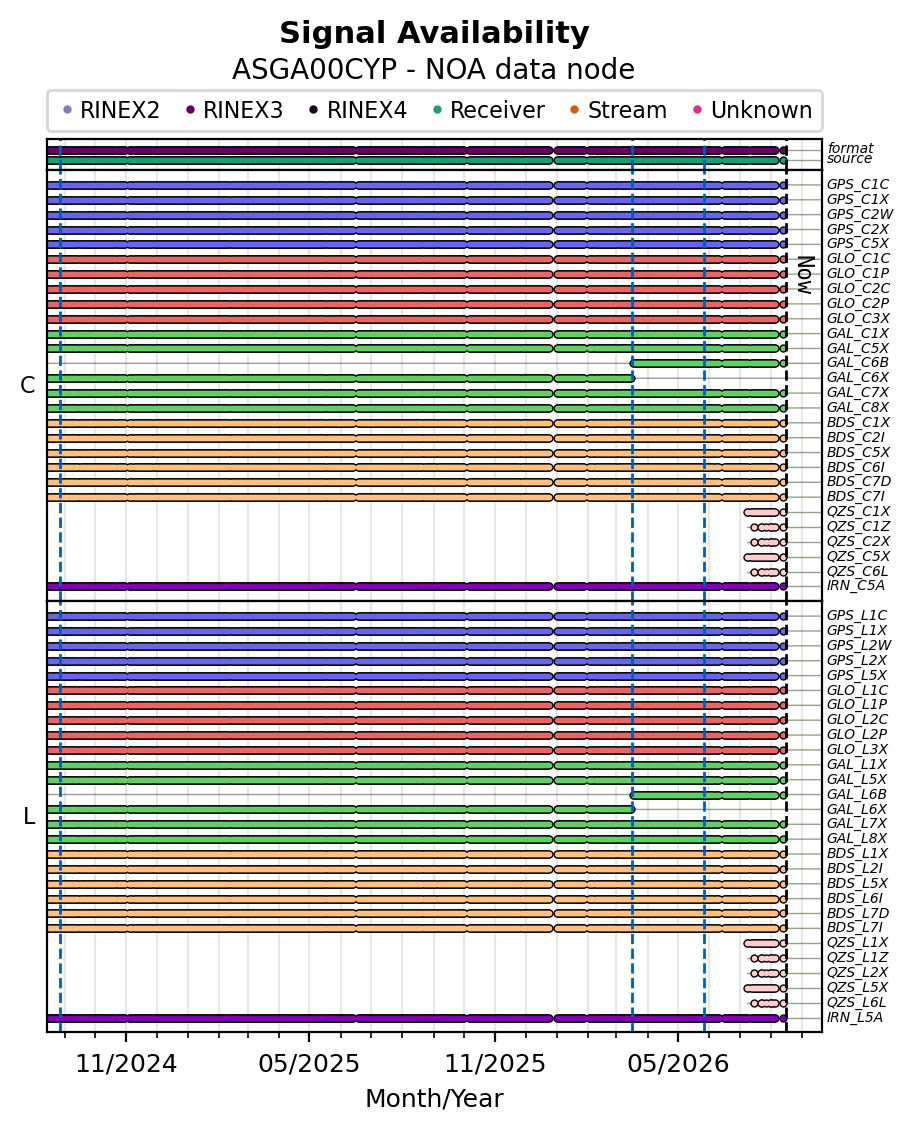This screenshot has height=1131, width=914.
Task: Click the IRN_L5A row label
Action: (855, 1018)
